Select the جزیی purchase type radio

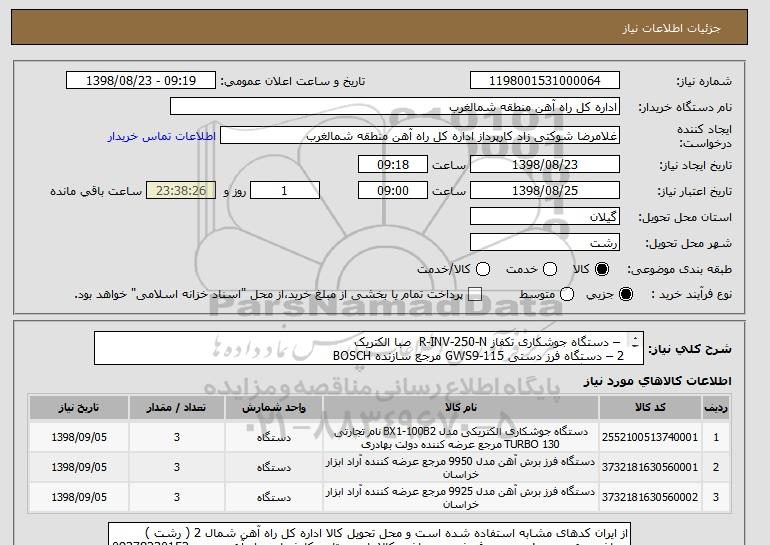[626, 294]
